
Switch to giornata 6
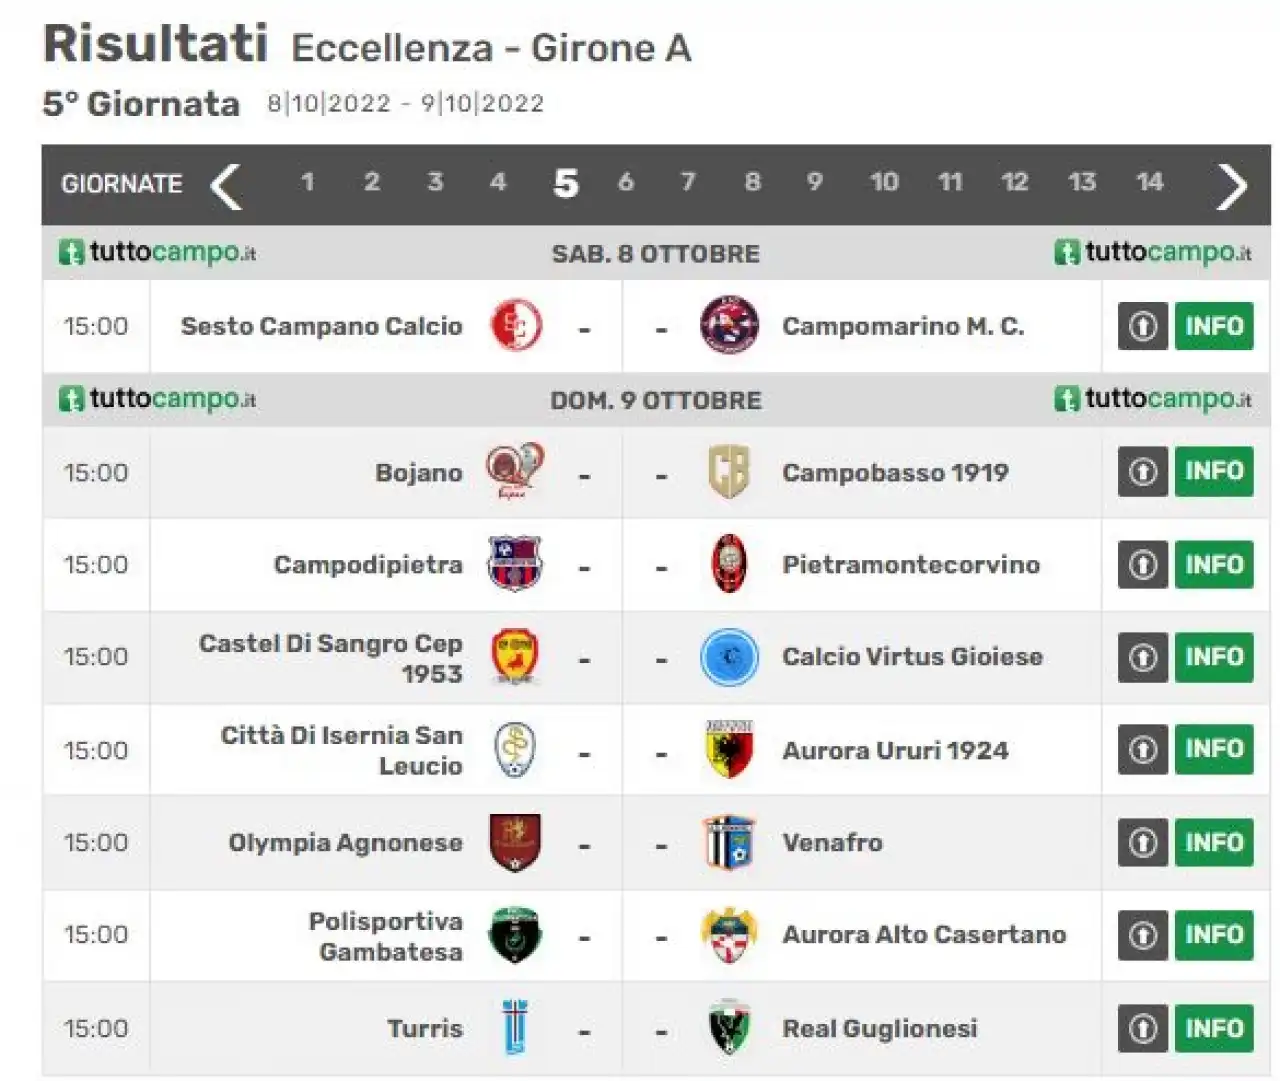[x=626, y=182]
